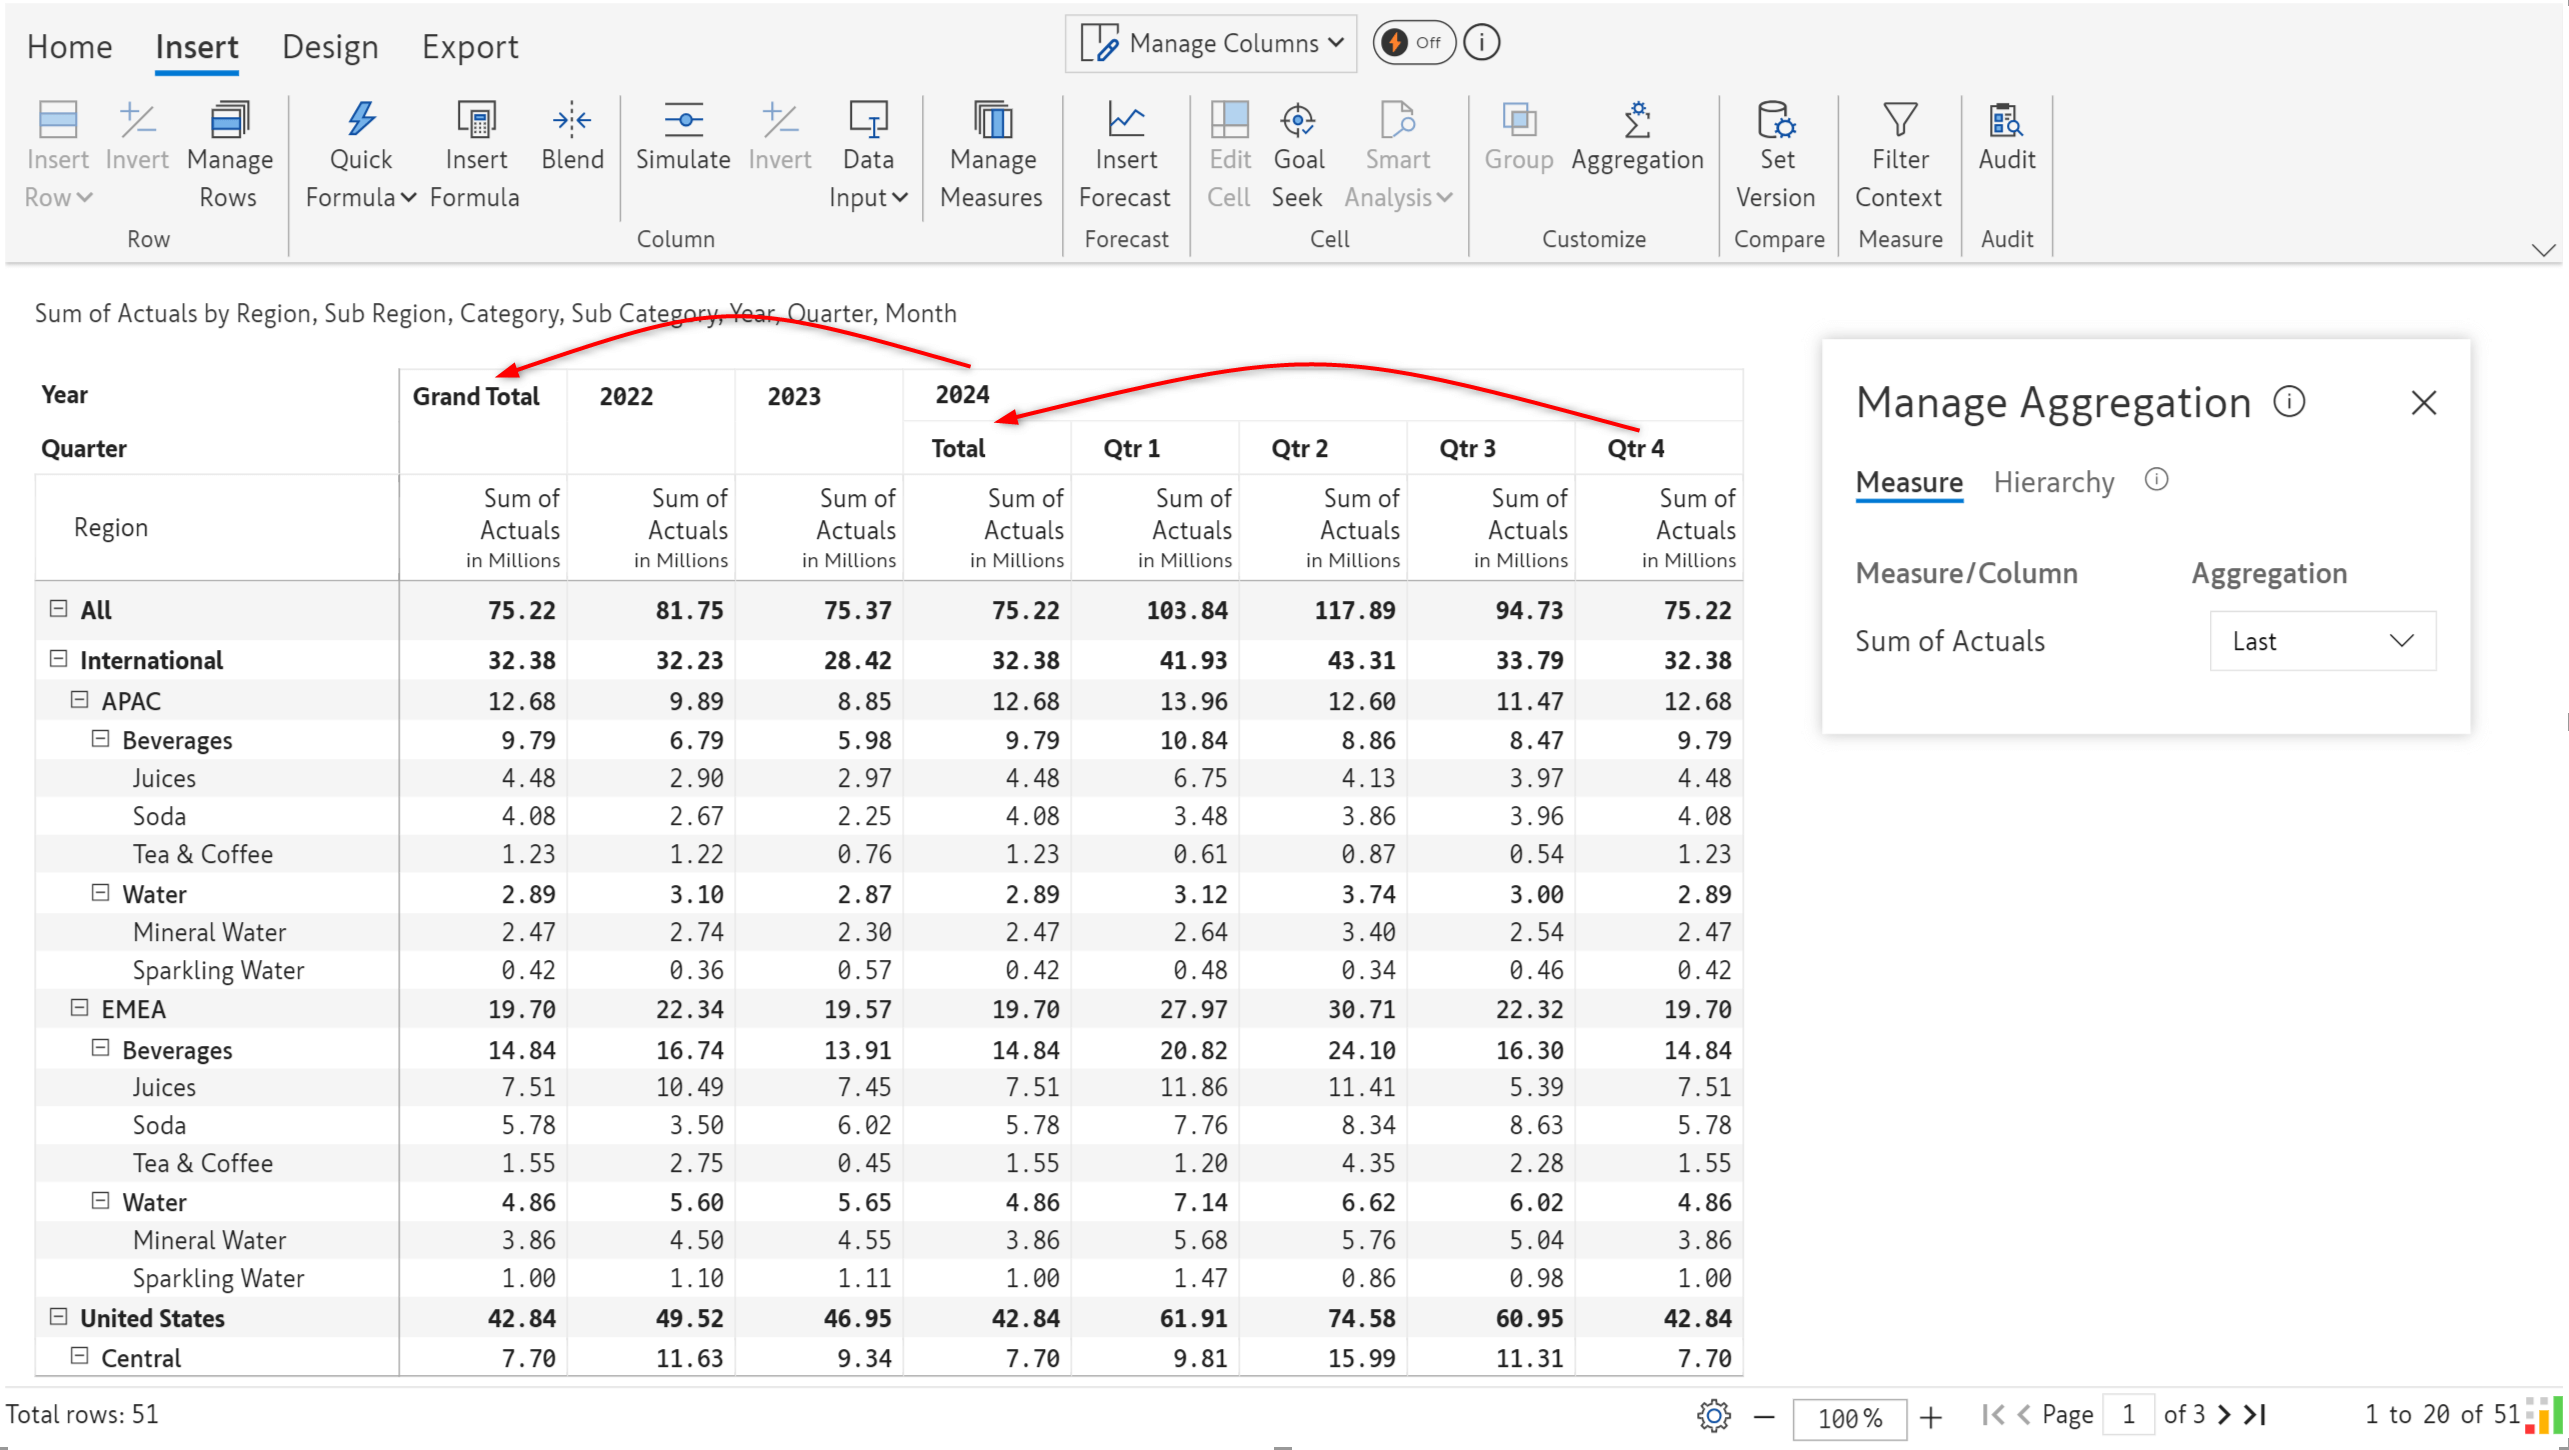Viewport: 2569px width, 1450px height.
Task: Switch to the Insert tab
Action: (196, 47)
